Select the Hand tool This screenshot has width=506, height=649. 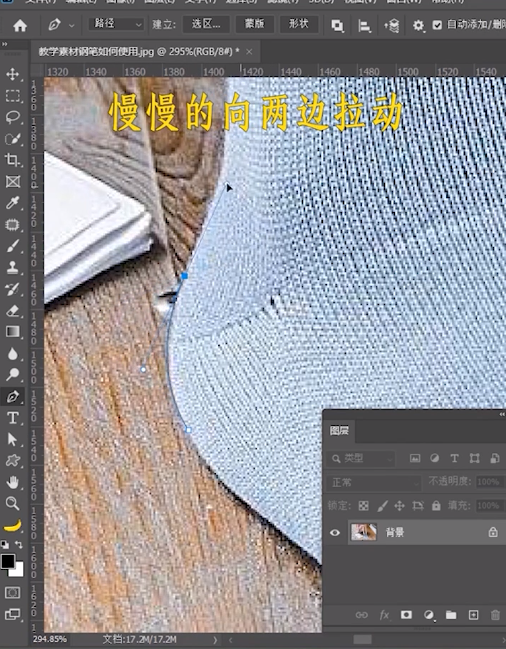tap(12, 482)
